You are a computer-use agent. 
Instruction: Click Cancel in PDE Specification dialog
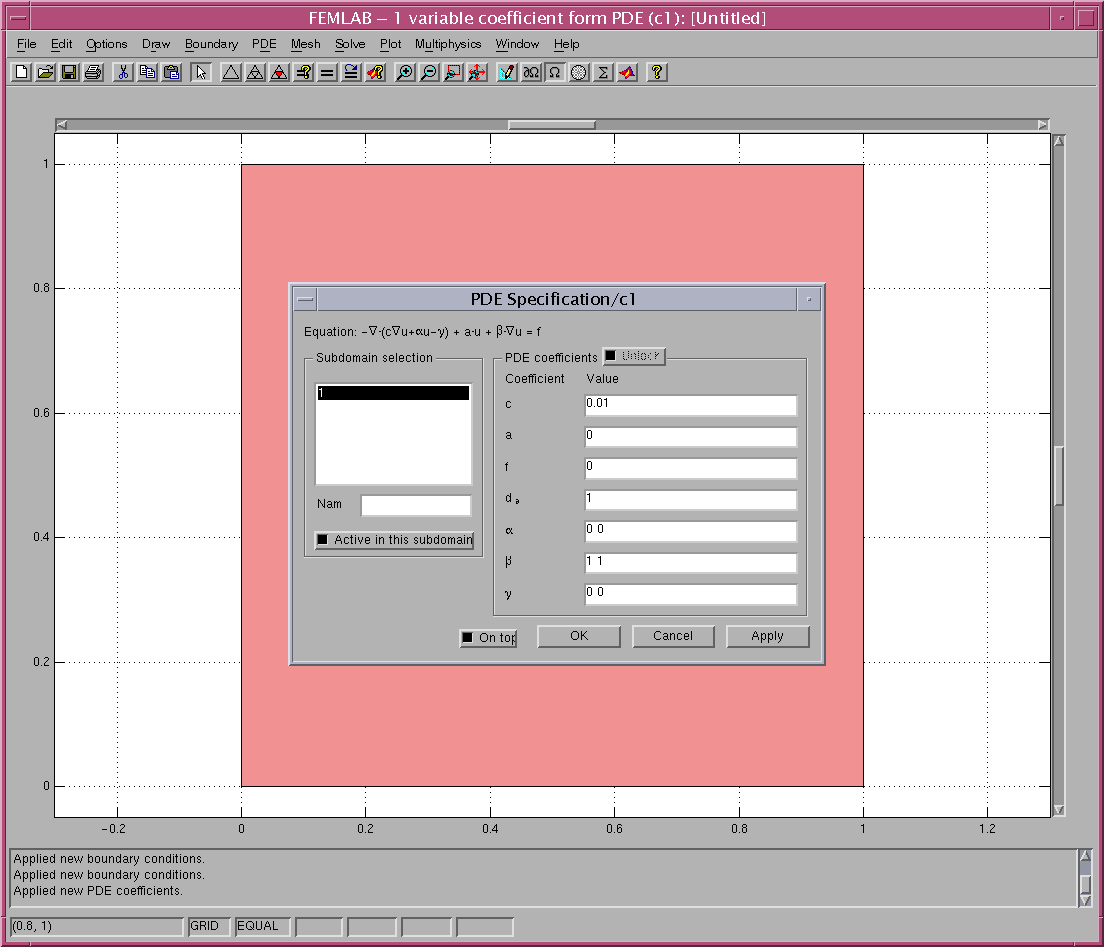click(673, 636)
